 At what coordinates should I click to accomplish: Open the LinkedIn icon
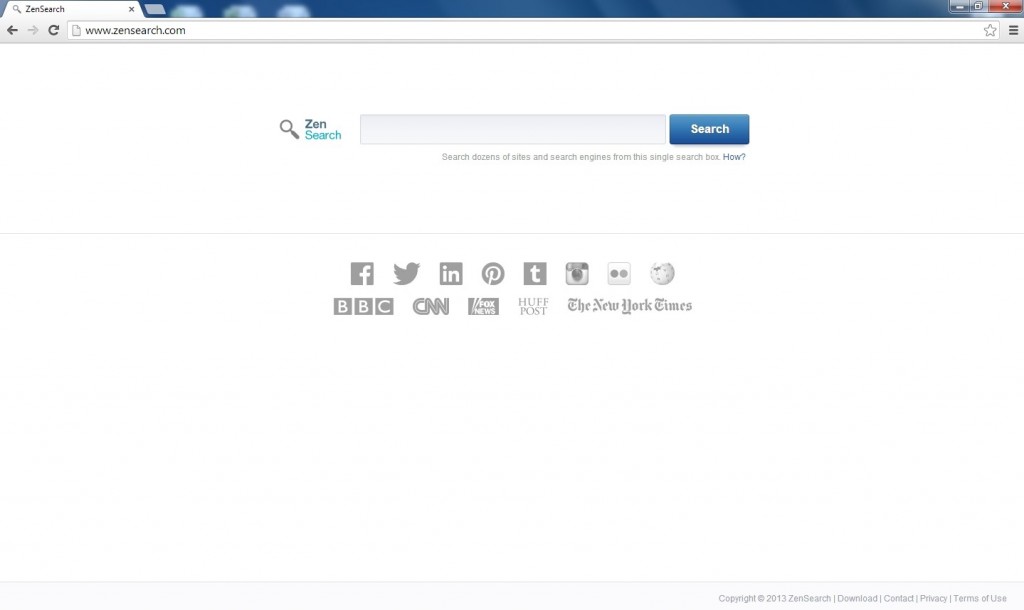(x=451, y=274)
